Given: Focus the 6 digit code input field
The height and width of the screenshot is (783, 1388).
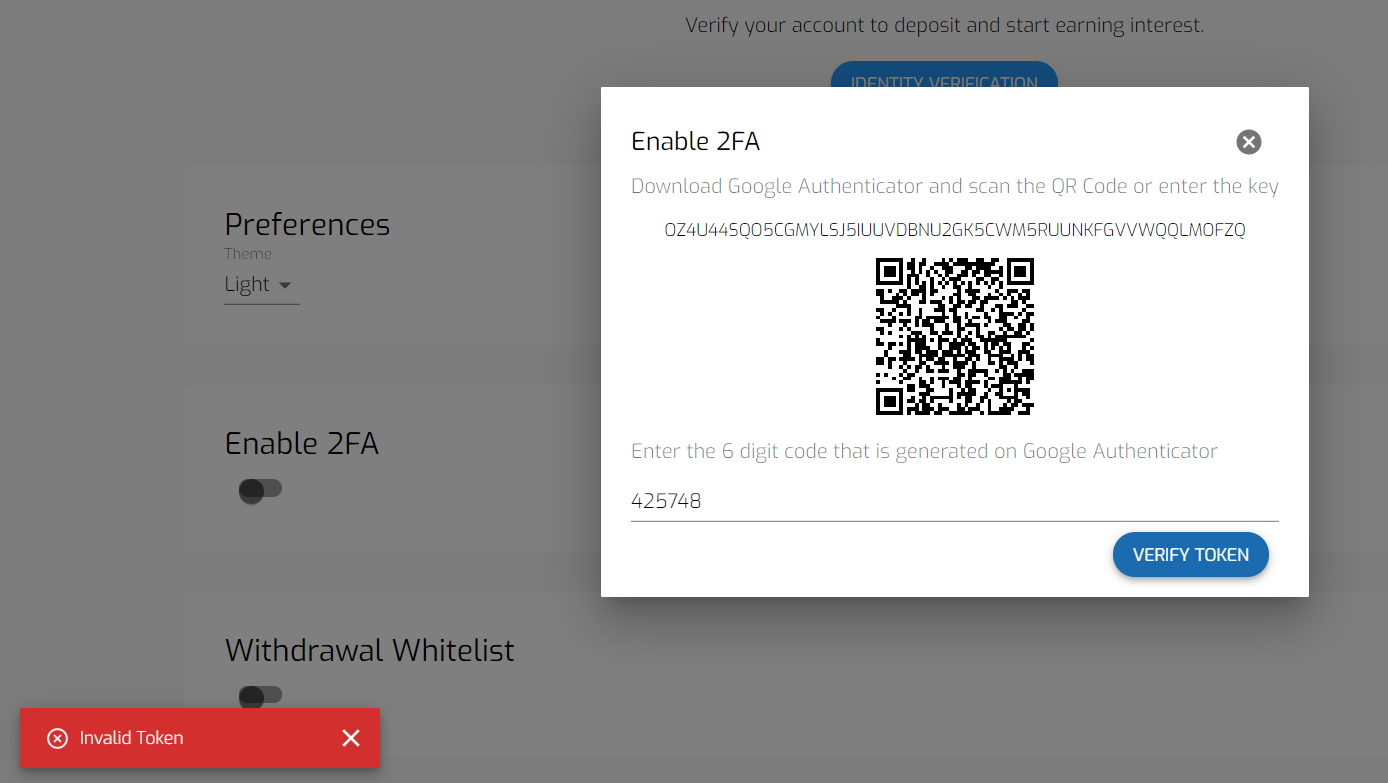Looking at the screenshot, I should (x=954, y=501).
